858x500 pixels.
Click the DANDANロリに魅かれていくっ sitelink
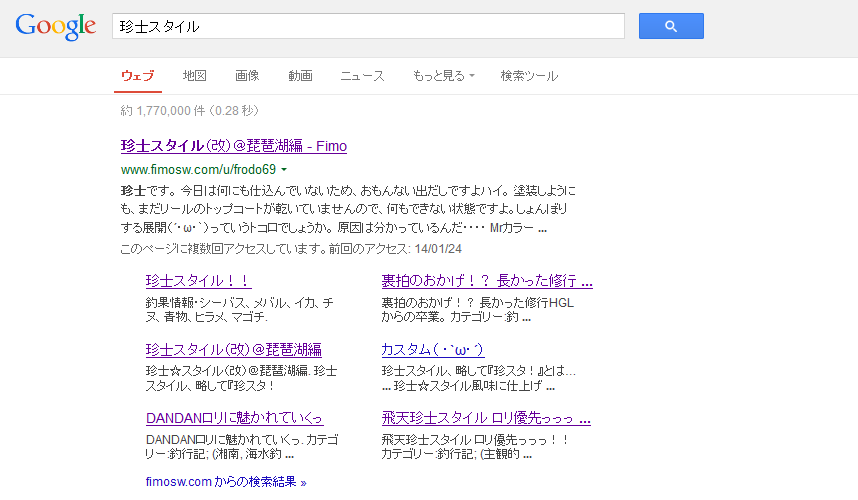234,418
